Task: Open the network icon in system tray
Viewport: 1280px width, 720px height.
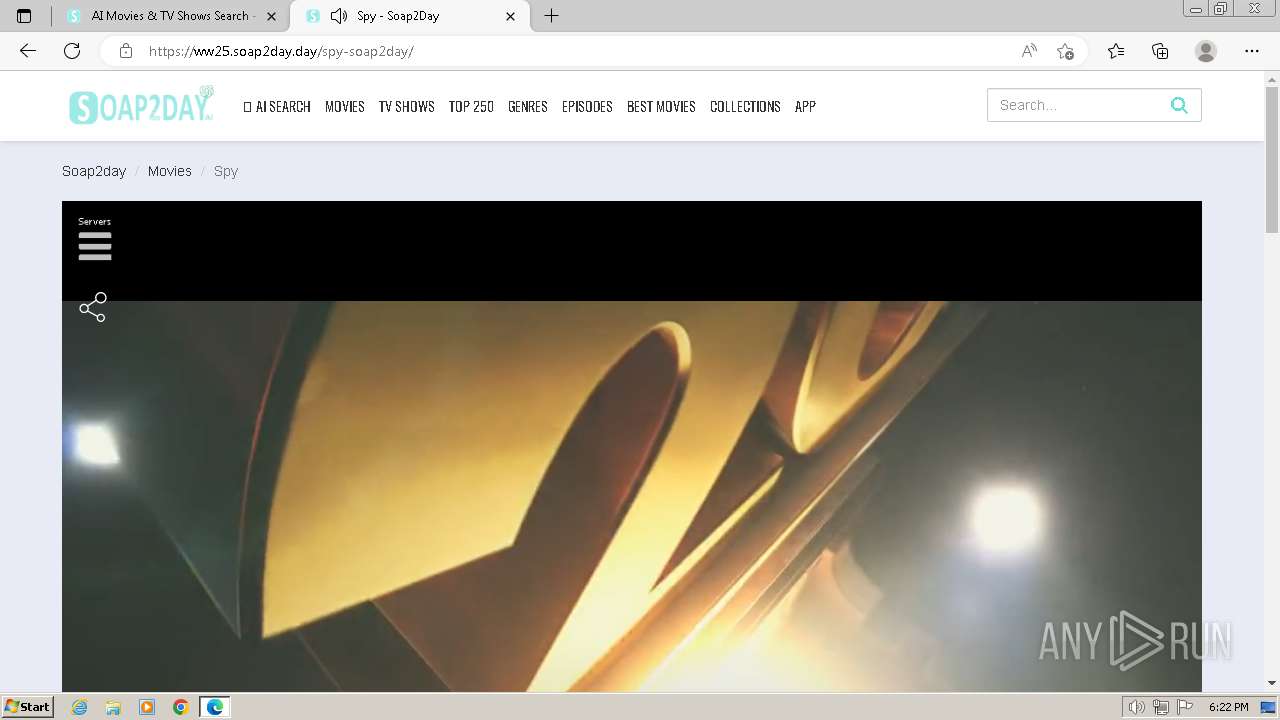Action: coord(1161,707)
